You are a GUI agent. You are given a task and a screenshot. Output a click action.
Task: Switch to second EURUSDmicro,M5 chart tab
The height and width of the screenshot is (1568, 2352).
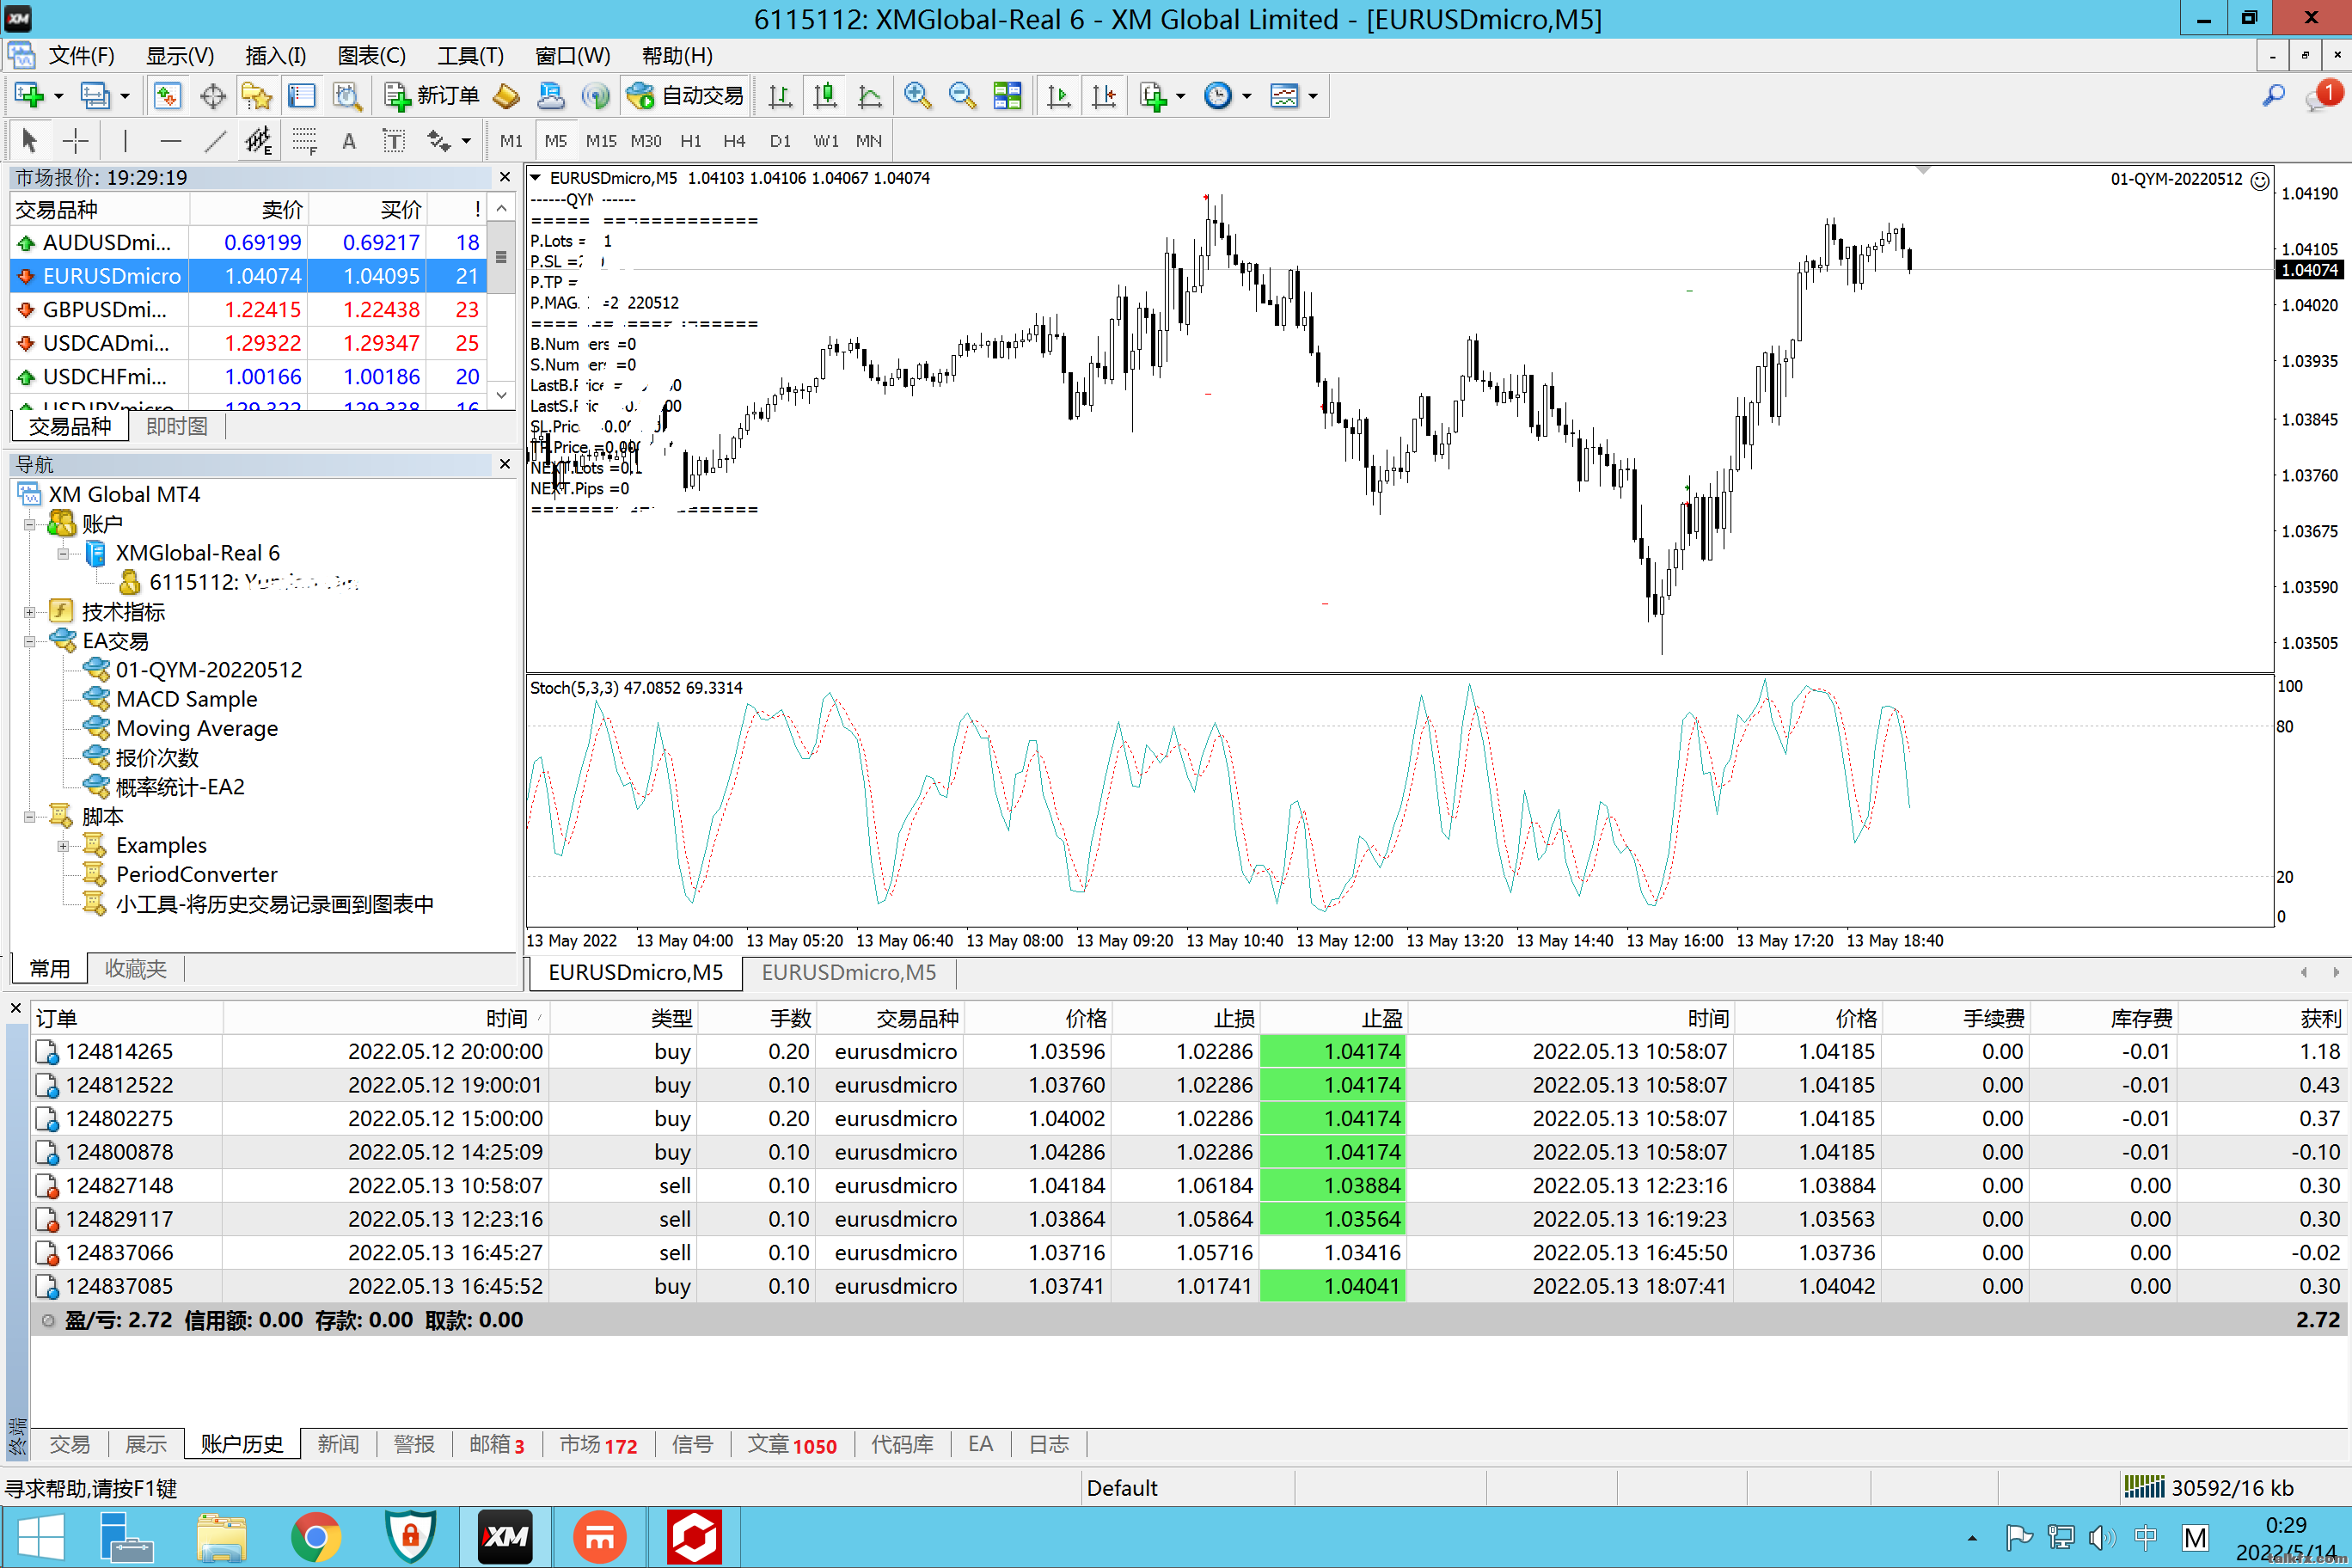(849, 973)
